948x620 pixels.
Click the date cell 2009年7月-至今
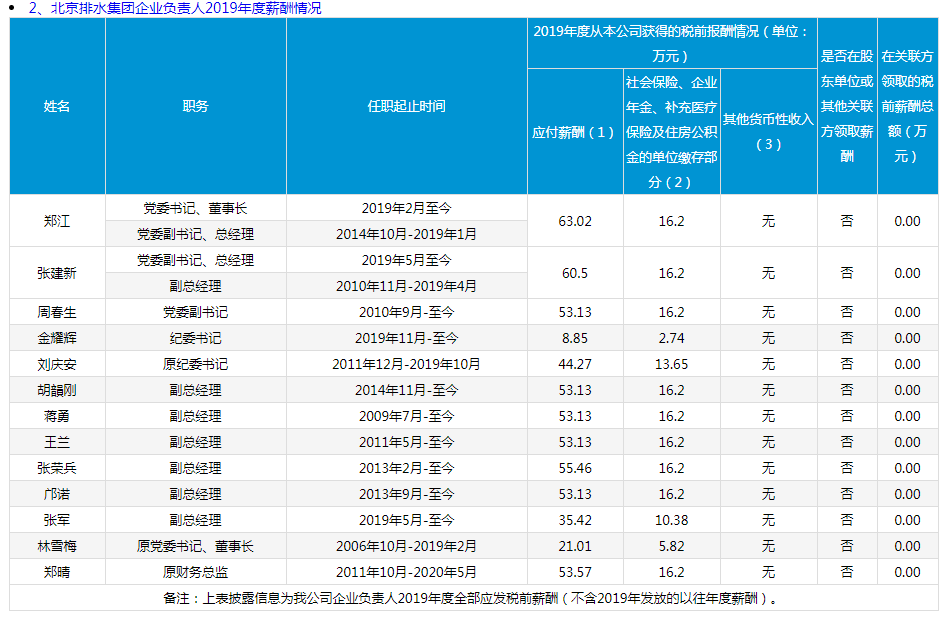click(406, 417)
